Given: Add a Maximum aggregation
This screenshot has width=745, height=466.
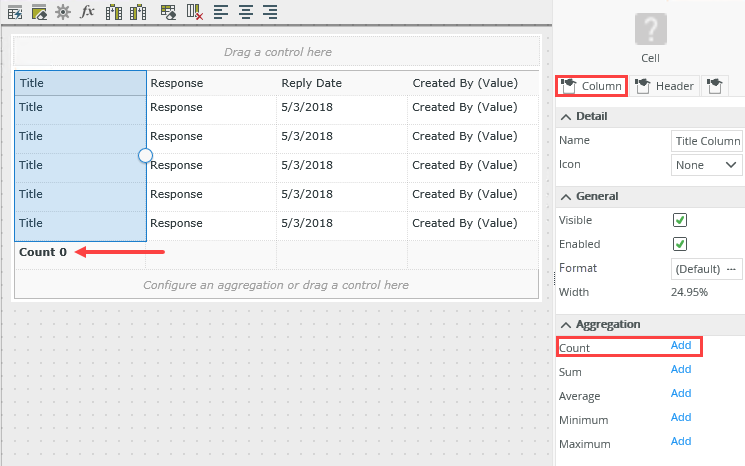Looking at the screenshot, I should pyautogui.click(x=681, y=441).
